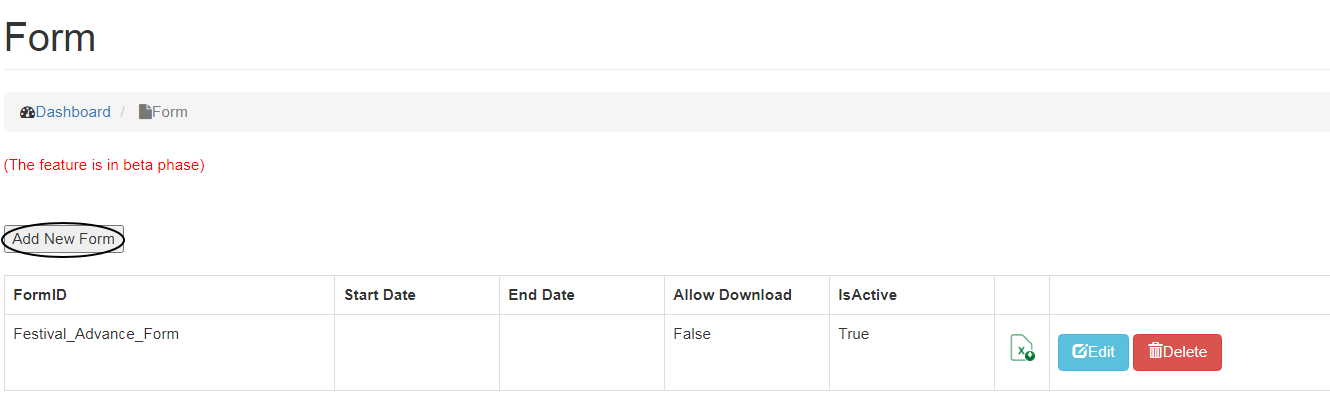Click the file icon beside Form breadcrumb
Screen dimensions: 1330x404
click(x=145, y=112)
